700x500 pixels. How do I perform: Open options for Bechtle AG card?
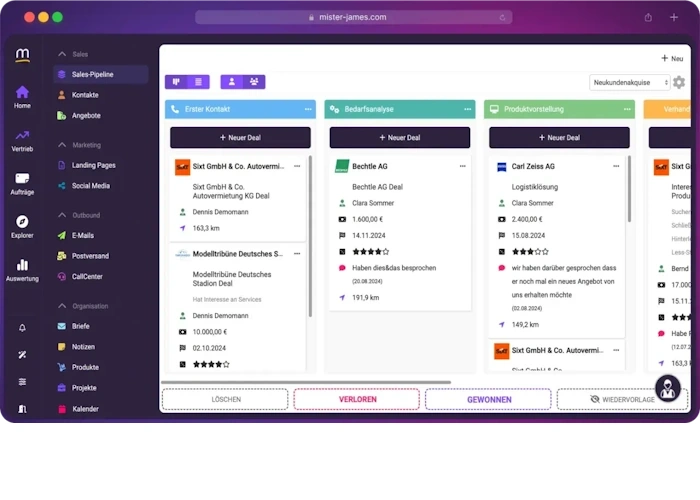click(462, 166)
